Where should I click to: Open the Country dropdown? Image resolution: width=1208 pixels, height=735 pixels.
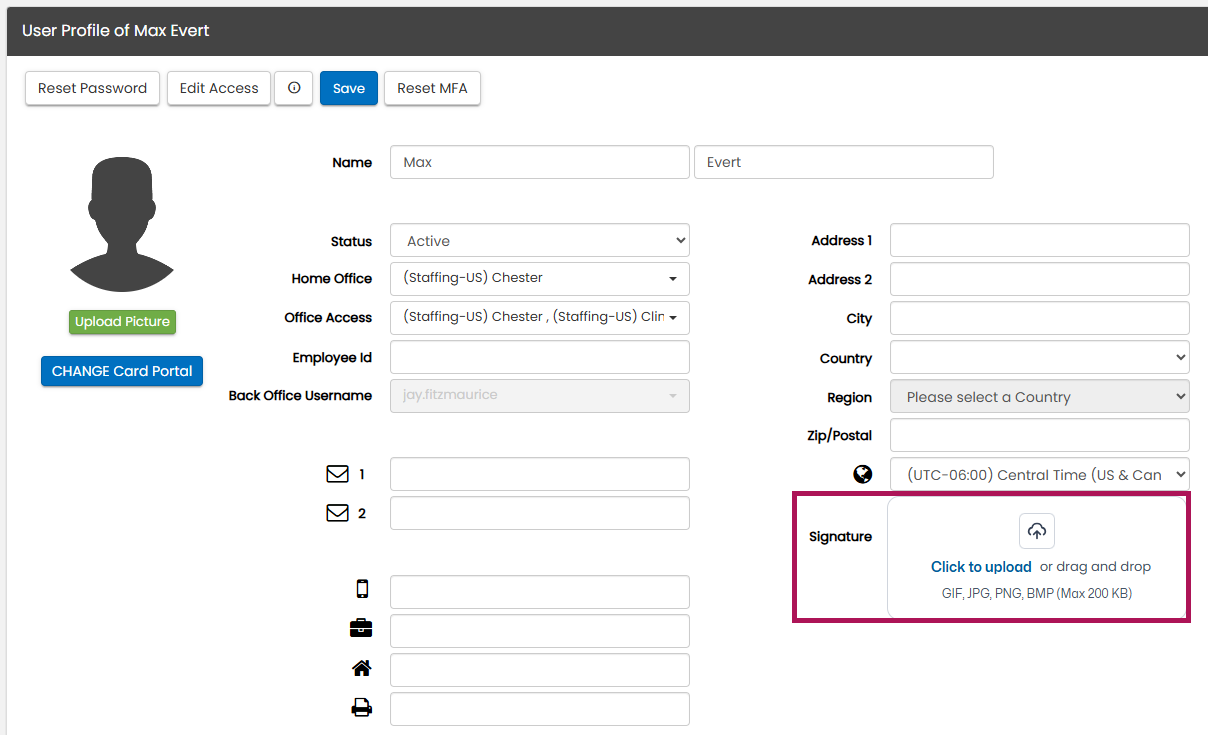click(1040, 357)
